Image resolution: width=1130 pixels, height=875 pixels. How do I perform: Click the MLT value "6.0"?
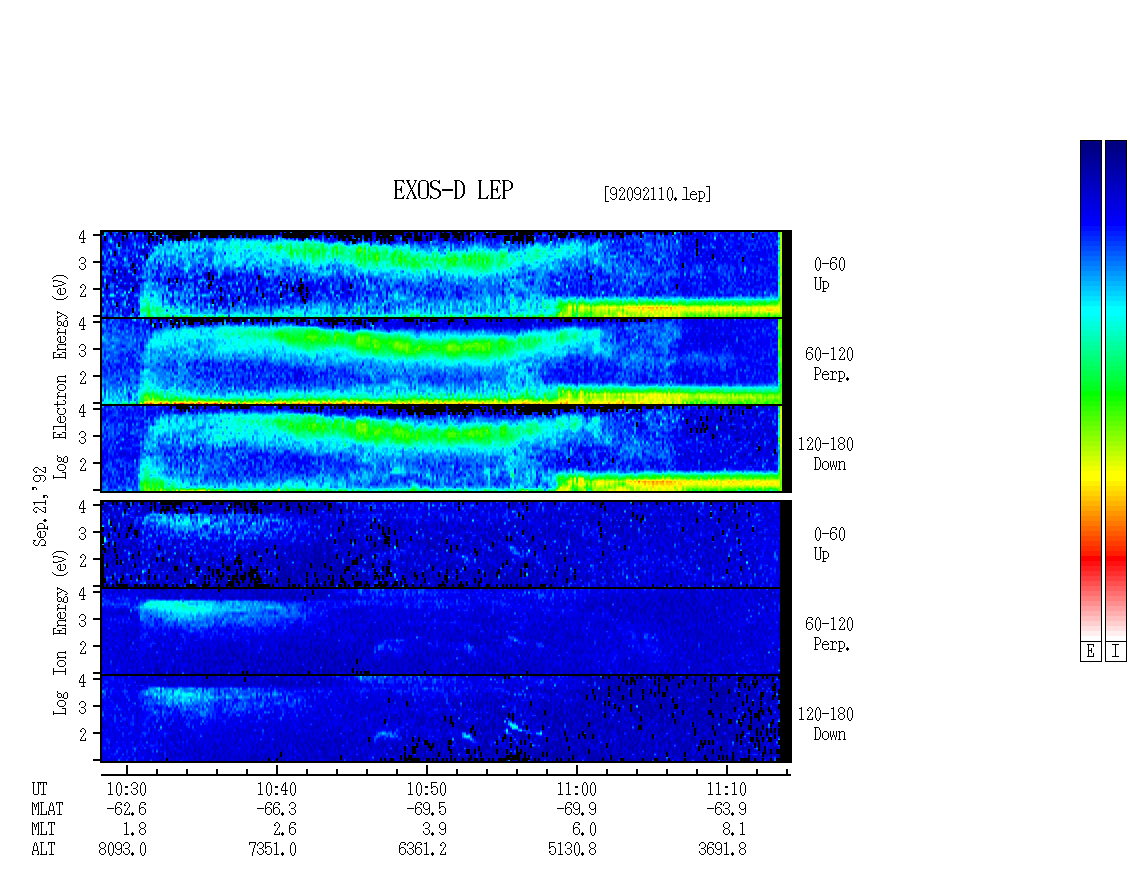pyautogui.click(x=584, y=830)
